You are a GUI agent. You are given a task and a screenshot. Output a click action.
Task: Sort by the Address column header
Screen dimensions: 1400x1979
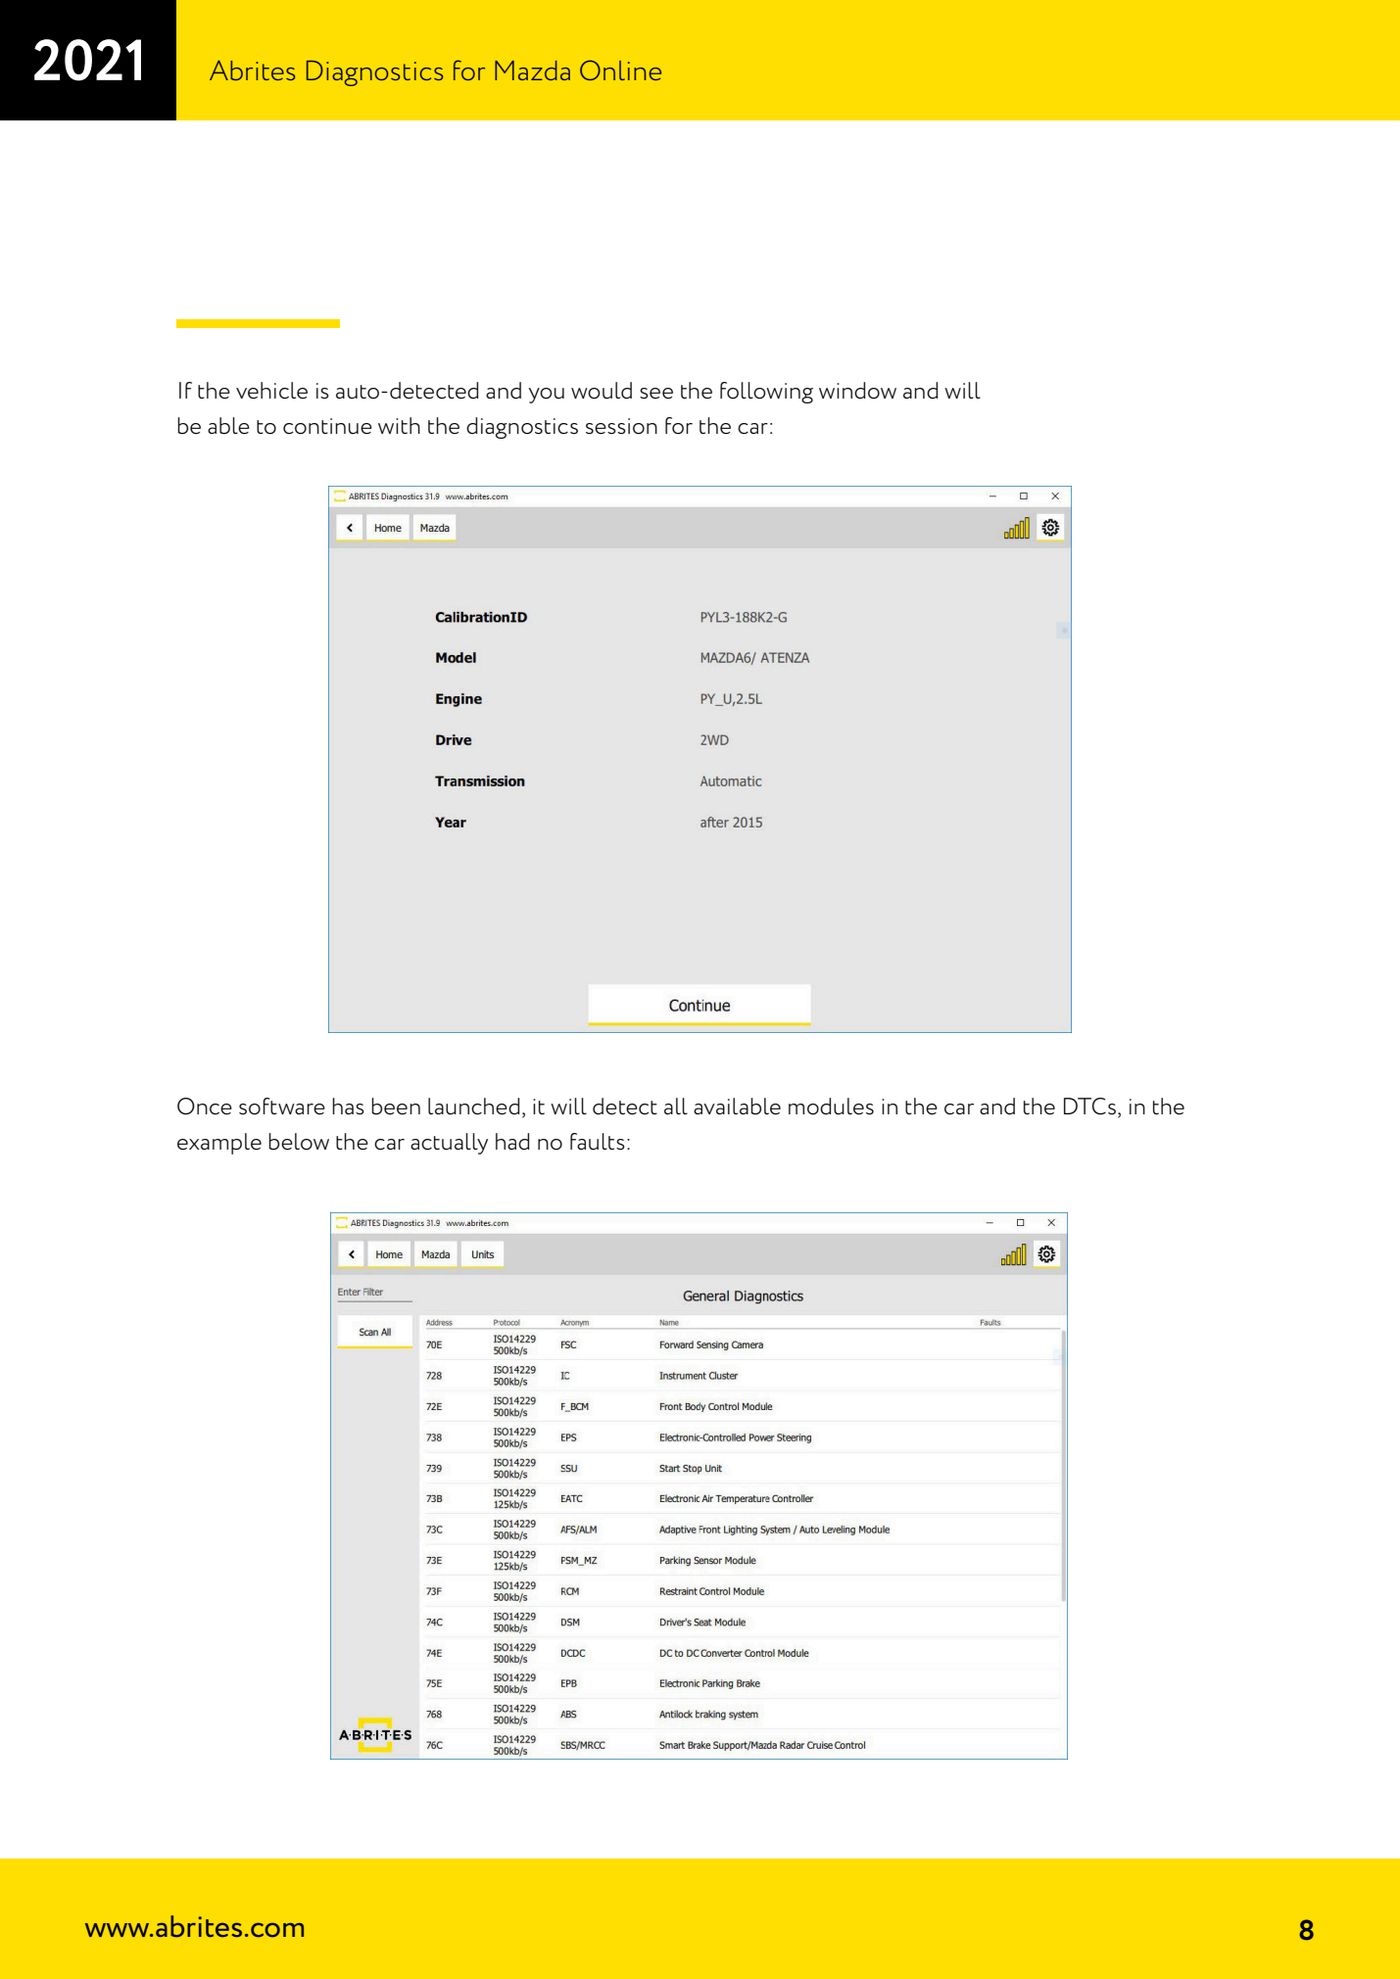439,1322
